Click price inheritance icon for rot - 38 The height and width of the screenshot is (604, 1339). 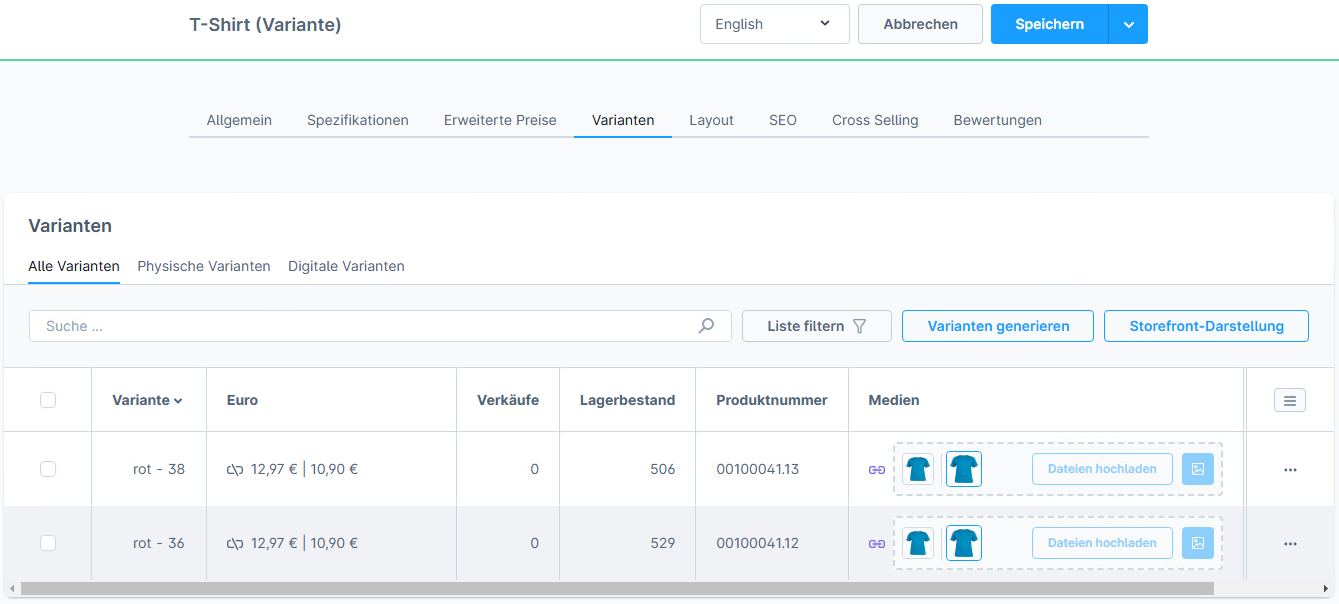236,470
